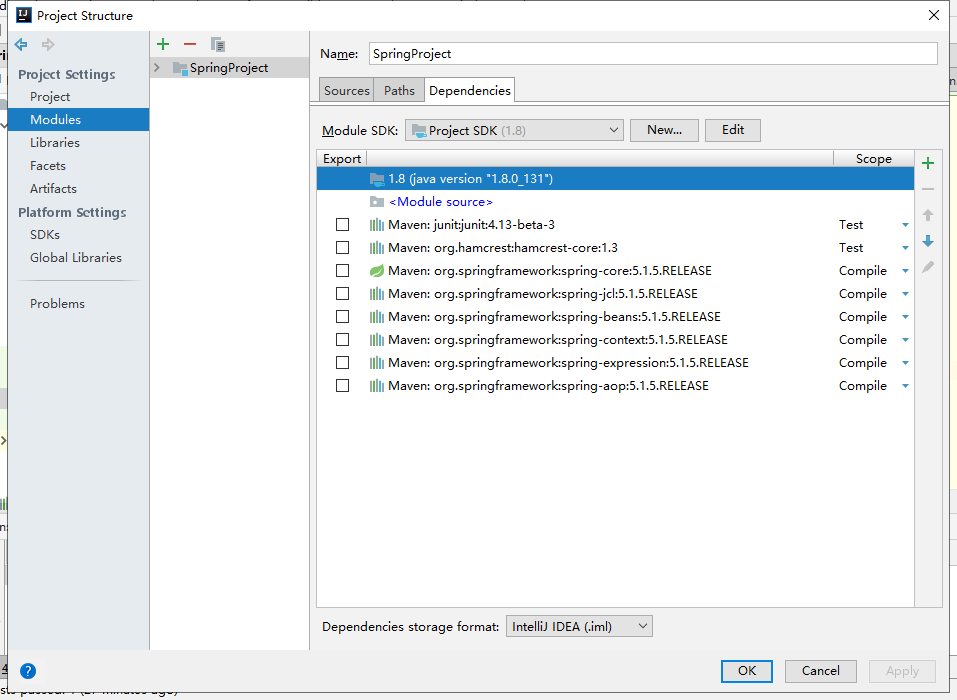This screenshot has width=957, height=700.
Task: Check Export for junit:junit:4.13-beta-3
Action: [342, 225]
